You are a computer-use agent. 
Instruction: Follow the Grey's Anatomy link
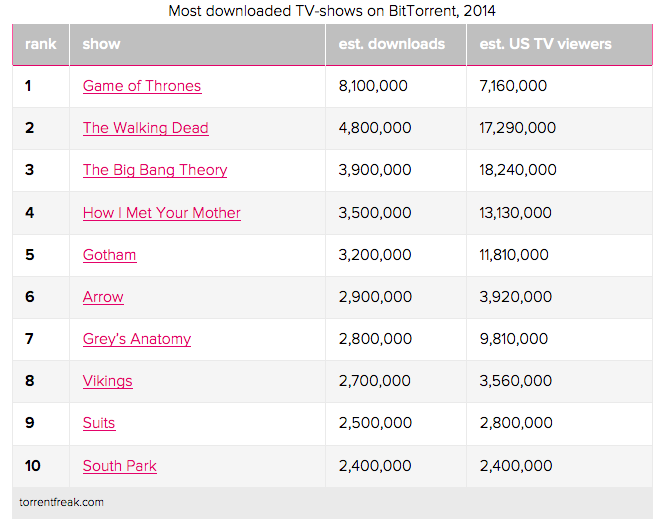(137, 339)
